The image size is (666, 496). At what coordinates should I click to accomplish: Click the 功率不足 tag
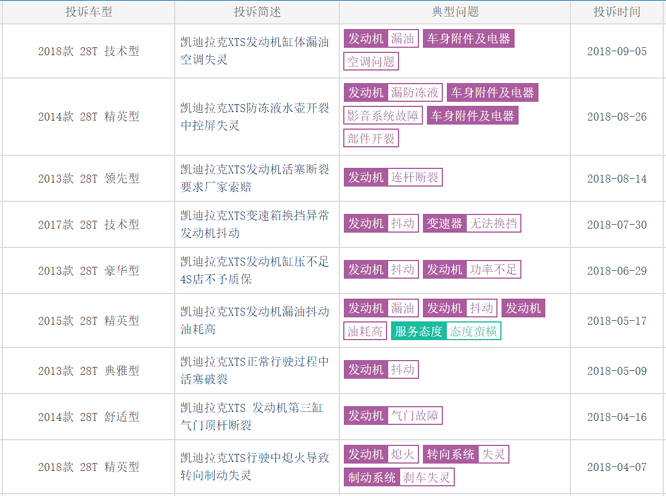point(493,270)
